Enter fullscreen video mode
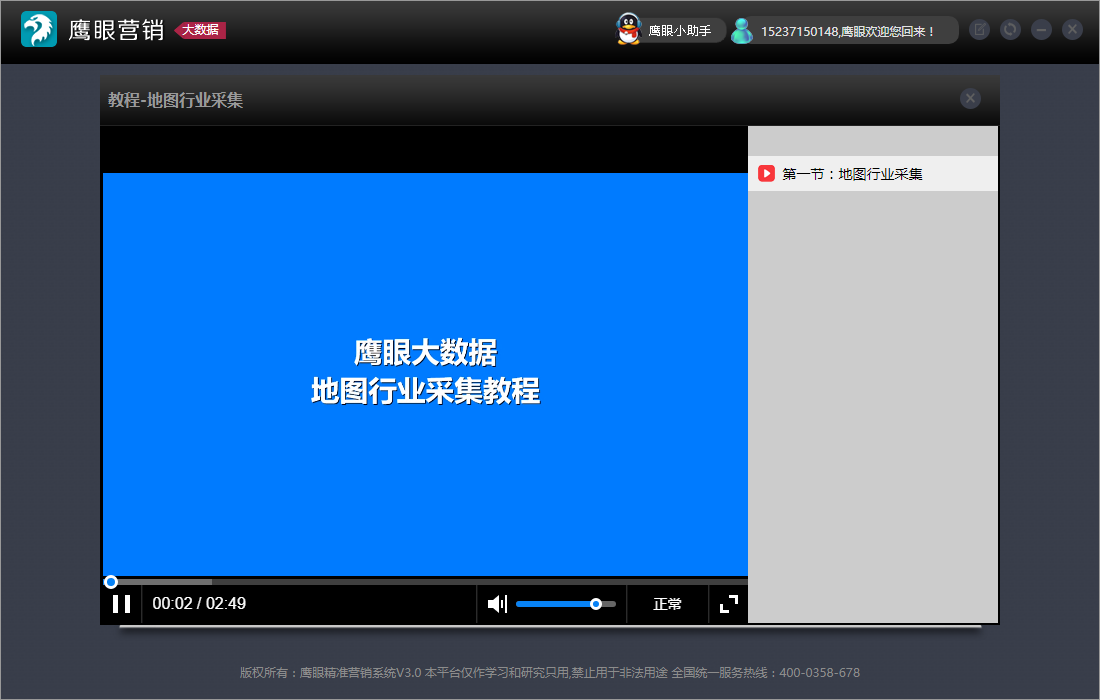The width and height of the screenshot is (1100, 700). point(729,604)
